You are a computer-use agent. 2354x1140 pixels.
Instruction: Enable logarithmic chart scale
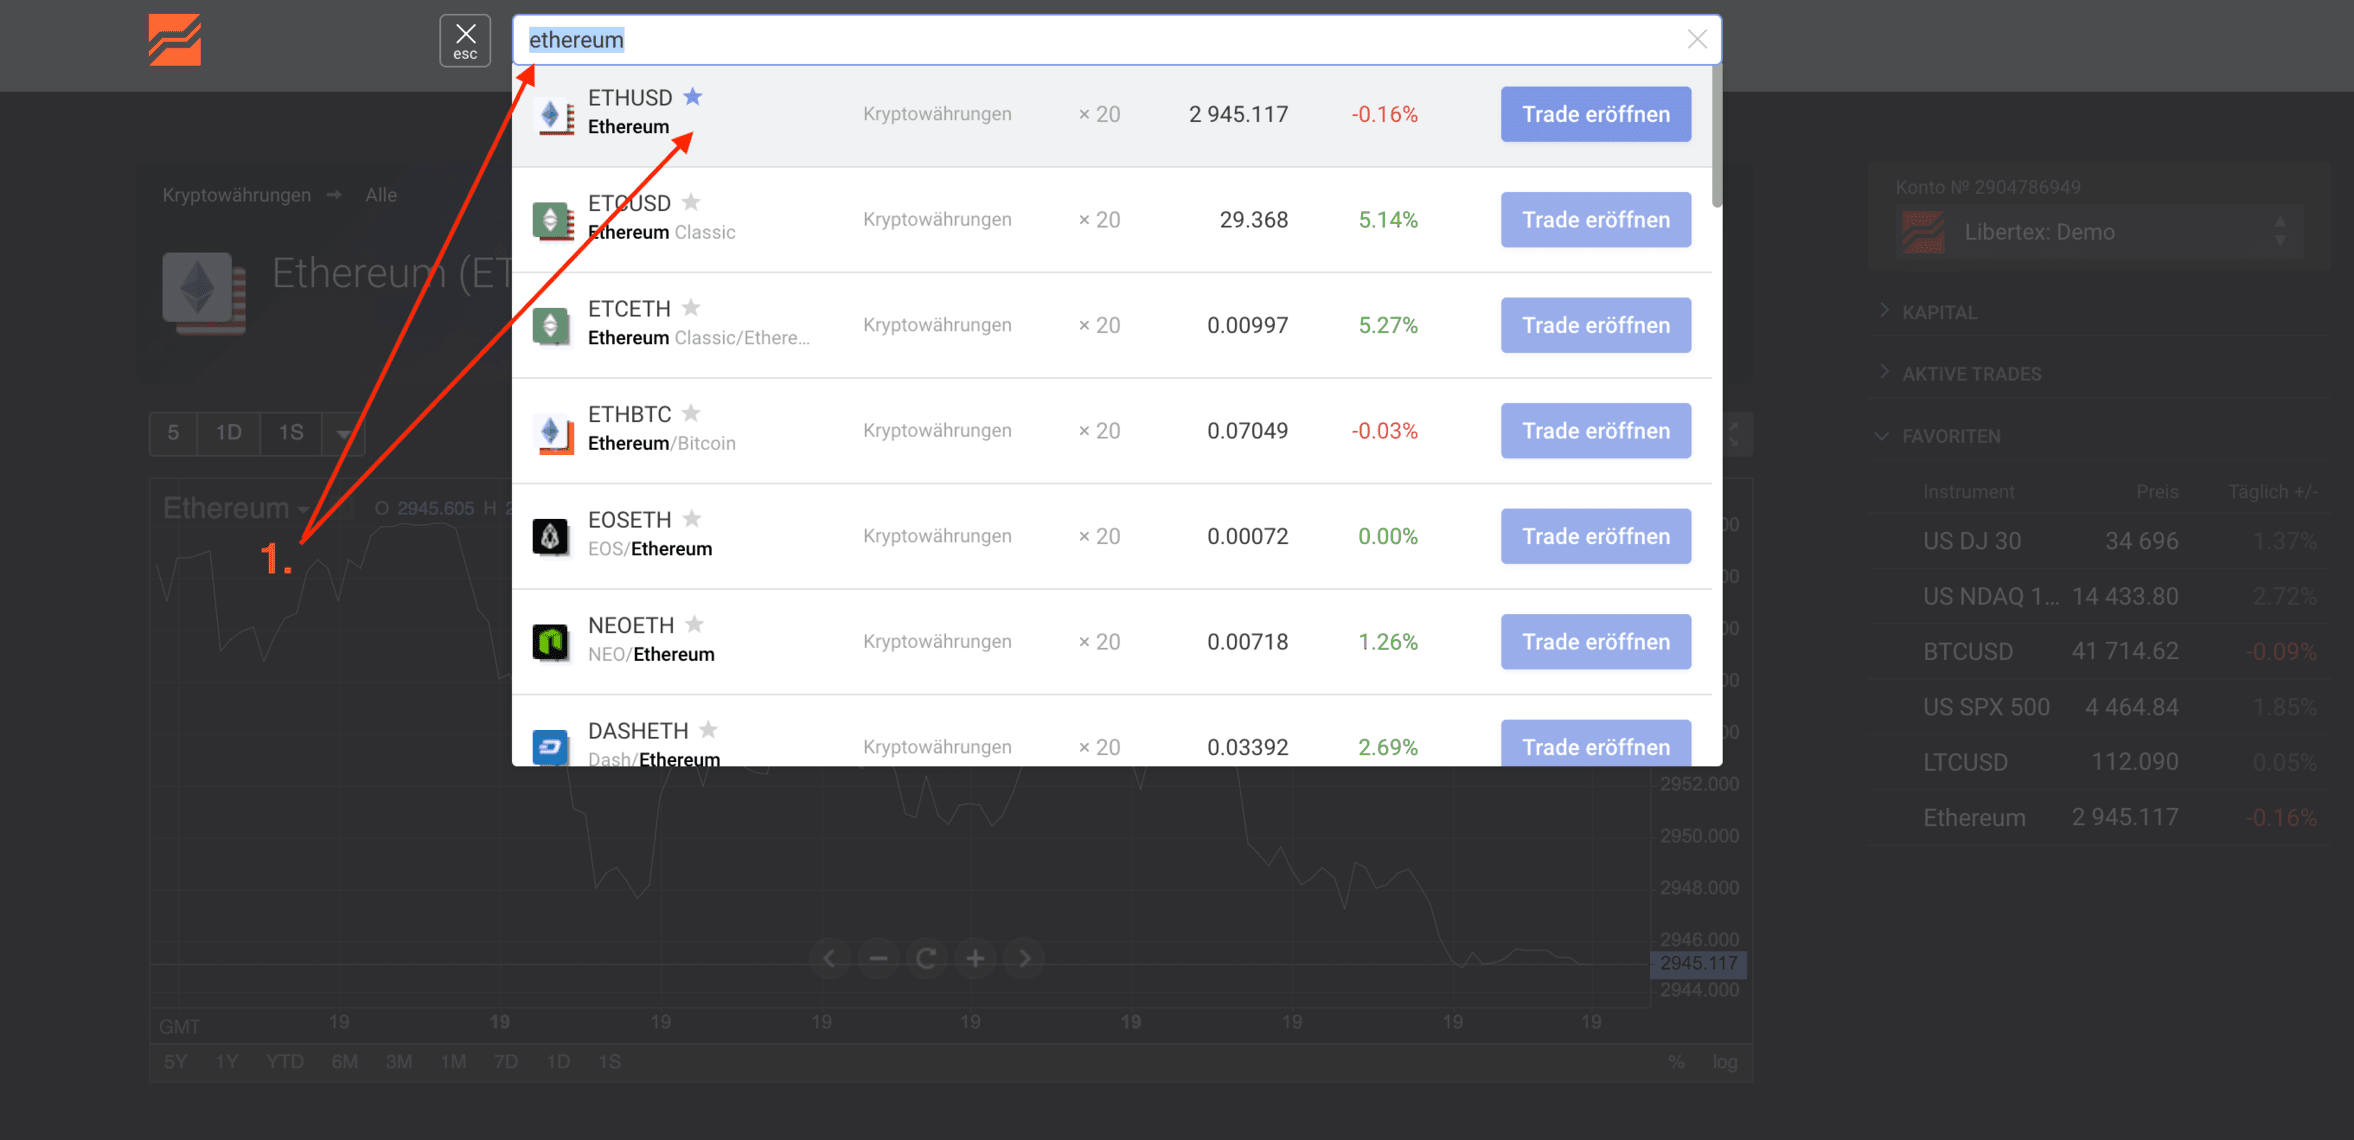point(1725,1062)
